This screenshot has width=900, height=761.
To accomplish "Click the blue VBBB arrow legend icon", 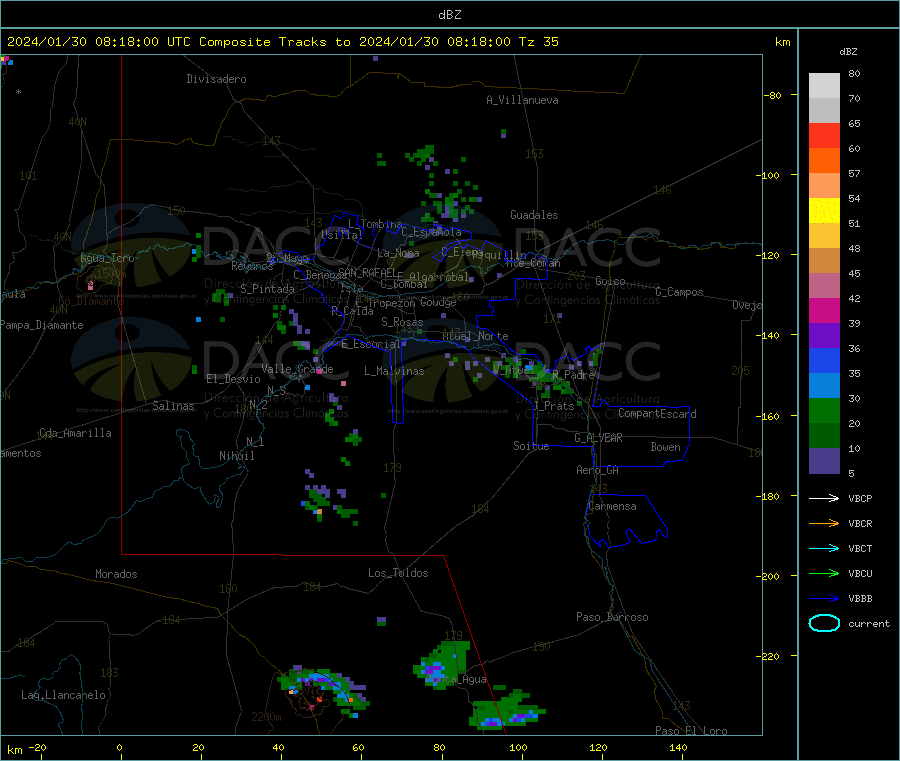I will click(824, 599).
